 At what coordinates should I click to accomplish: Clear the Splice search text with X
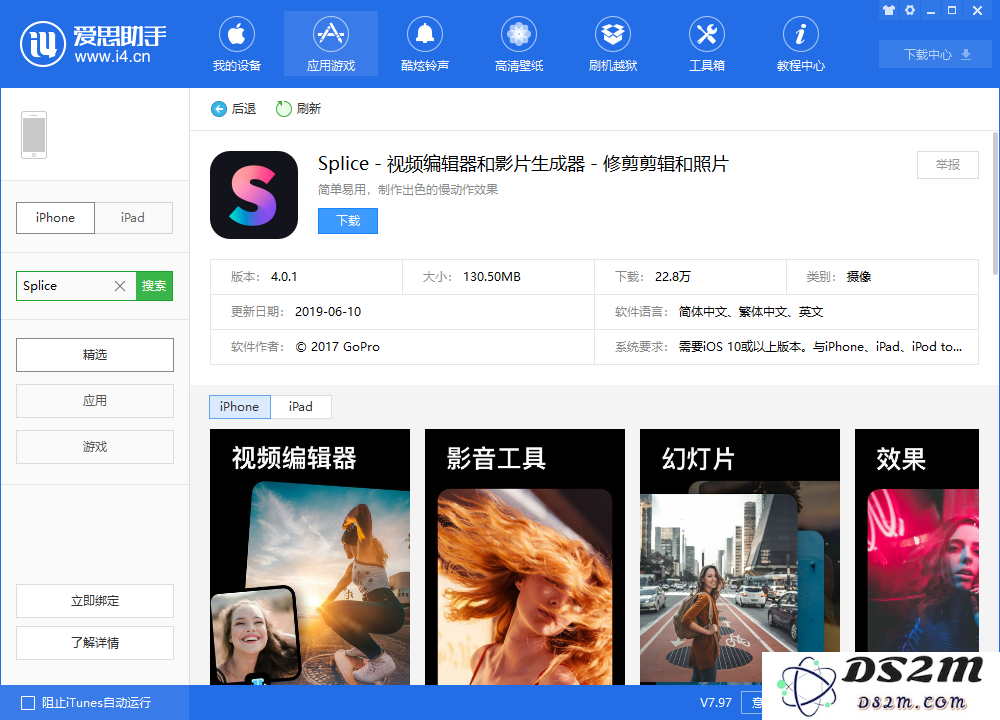[120, 286]
